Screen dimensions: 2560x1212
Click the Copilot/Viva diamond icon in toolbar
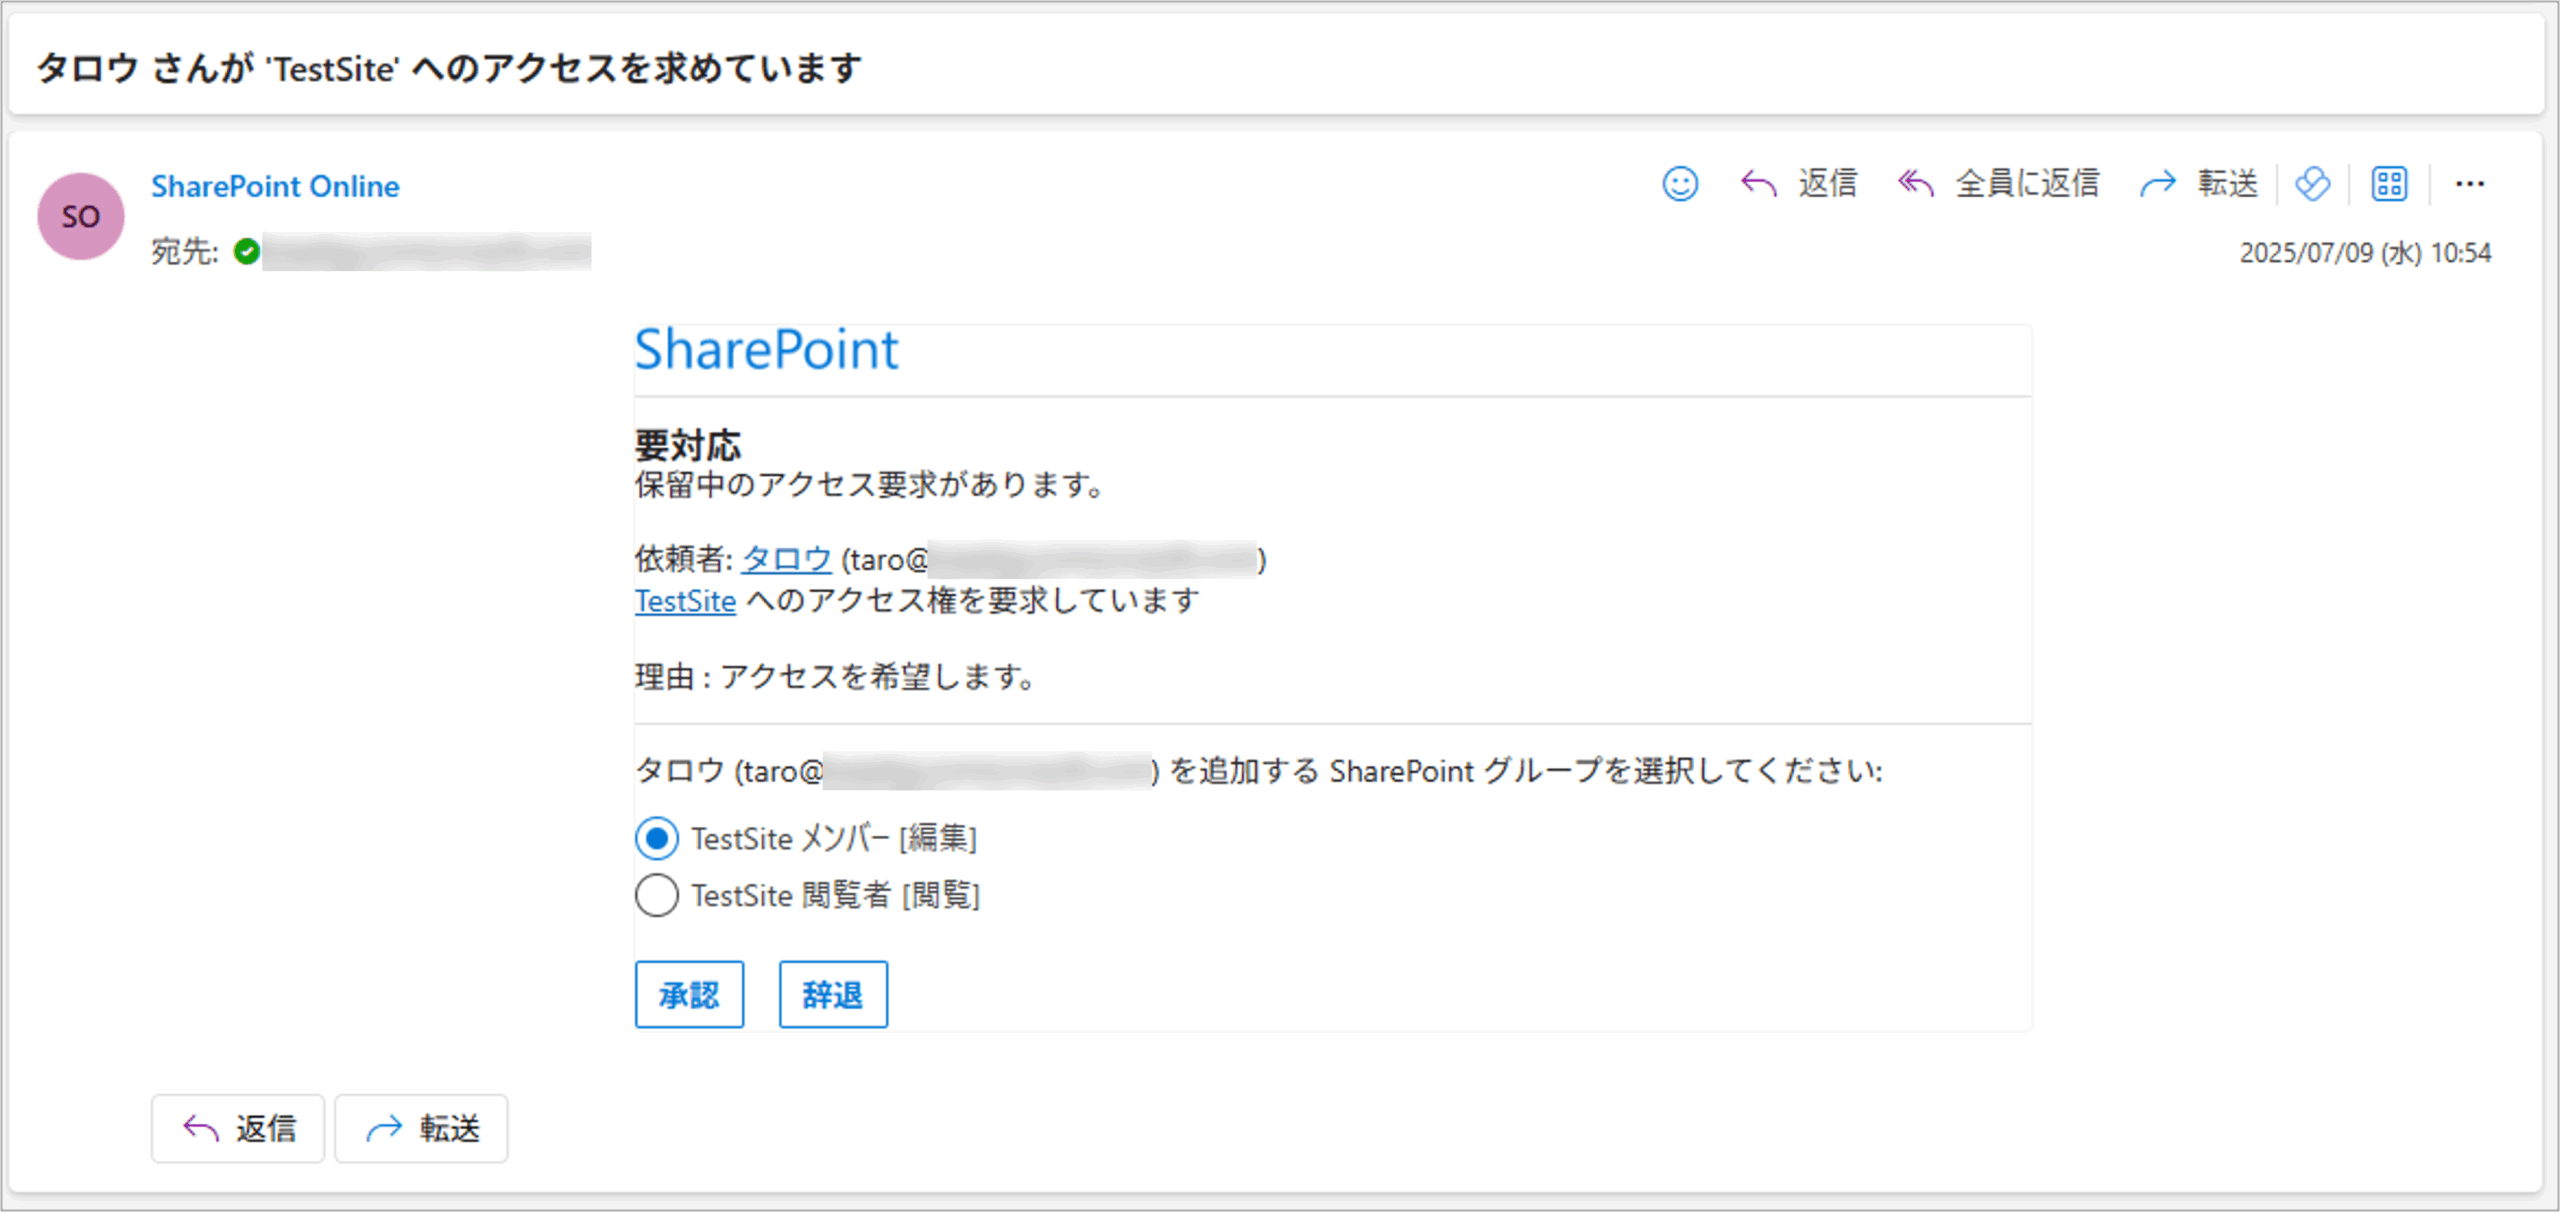pos(2313,184)
